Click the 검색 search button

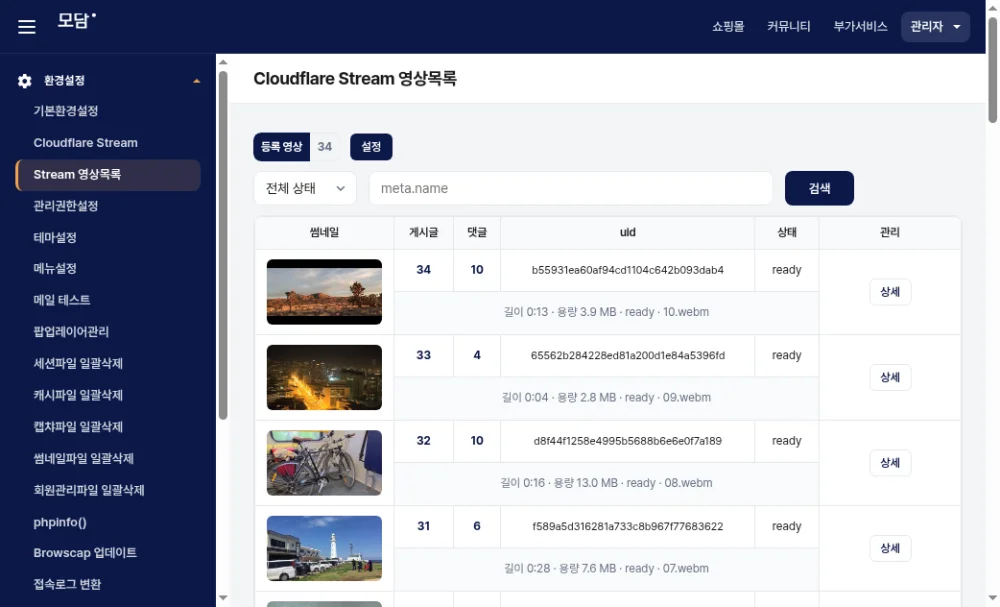tap(820, 188)
